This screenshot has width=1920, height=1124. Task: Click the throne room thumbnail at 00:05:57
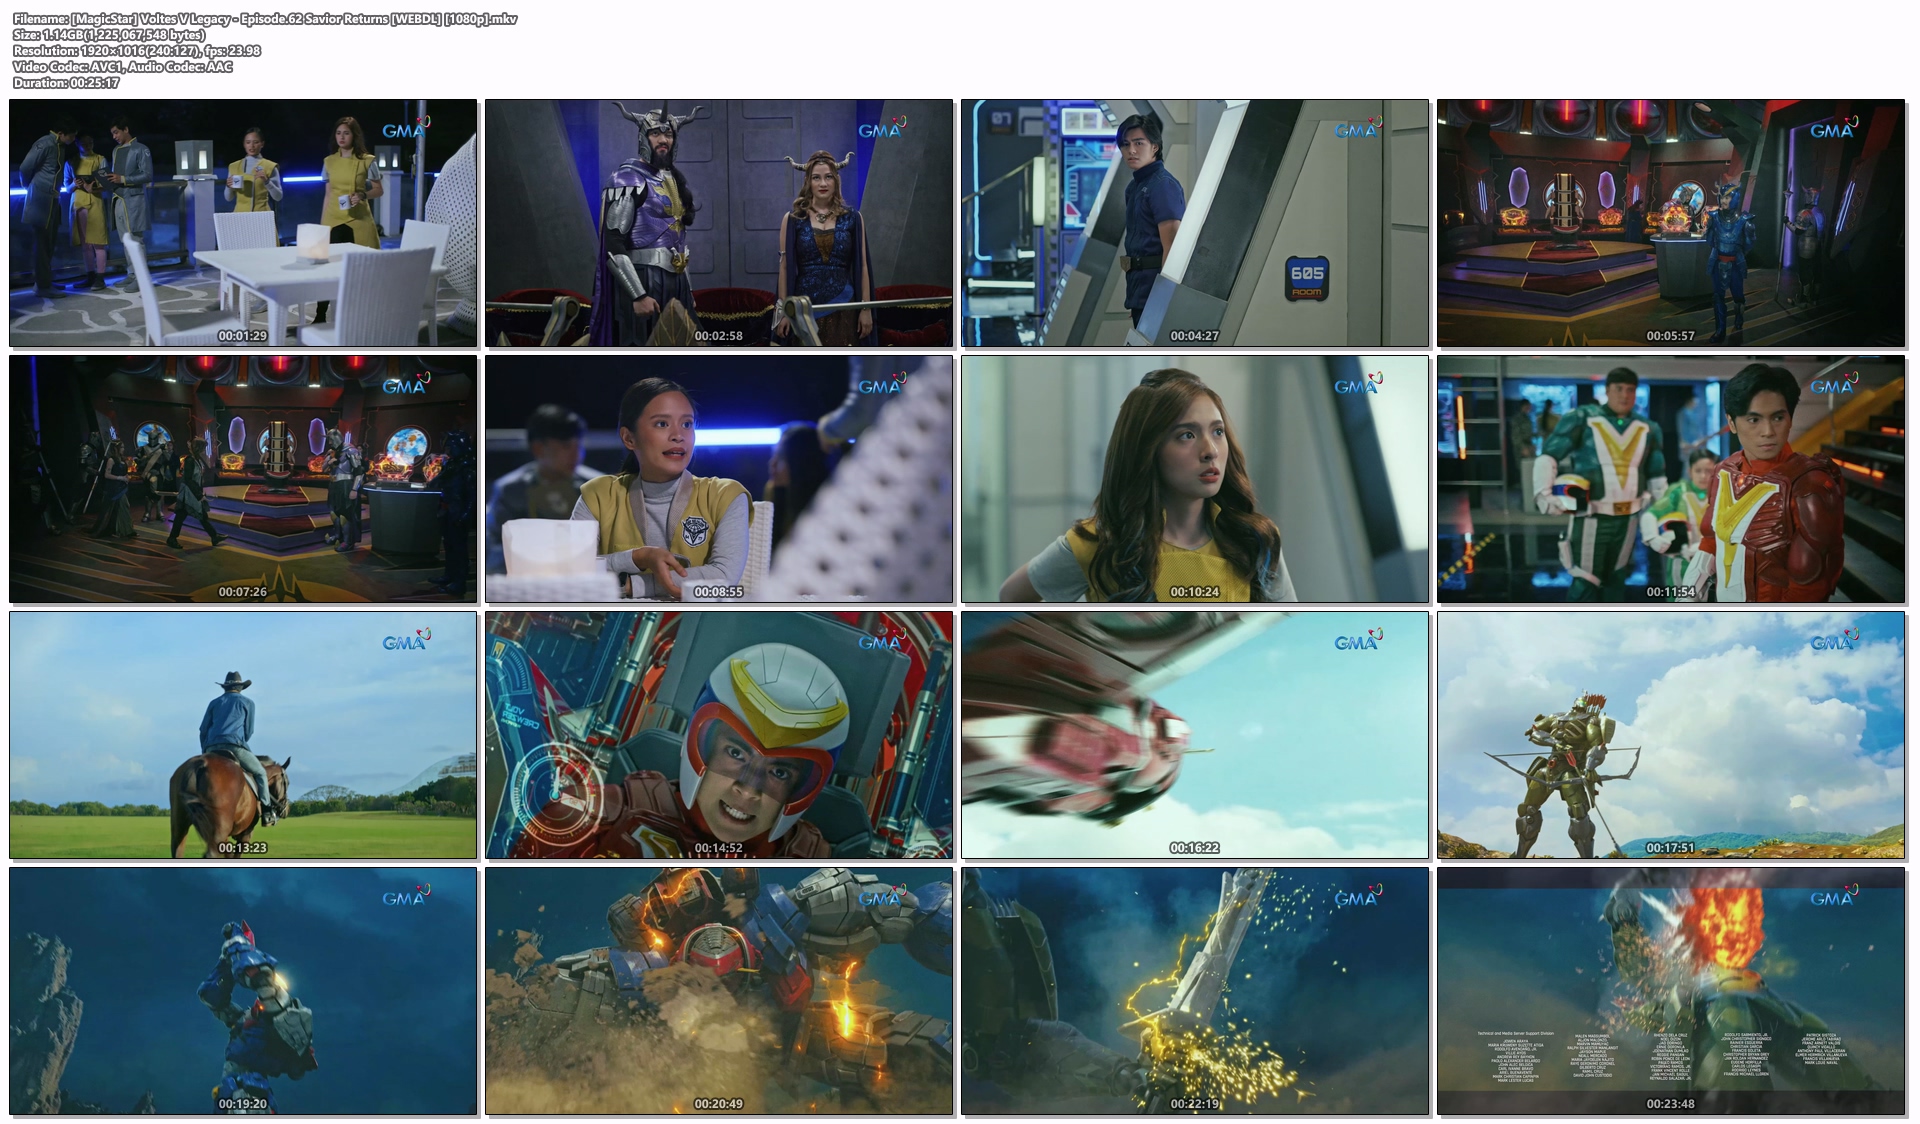coord(1671,222)
